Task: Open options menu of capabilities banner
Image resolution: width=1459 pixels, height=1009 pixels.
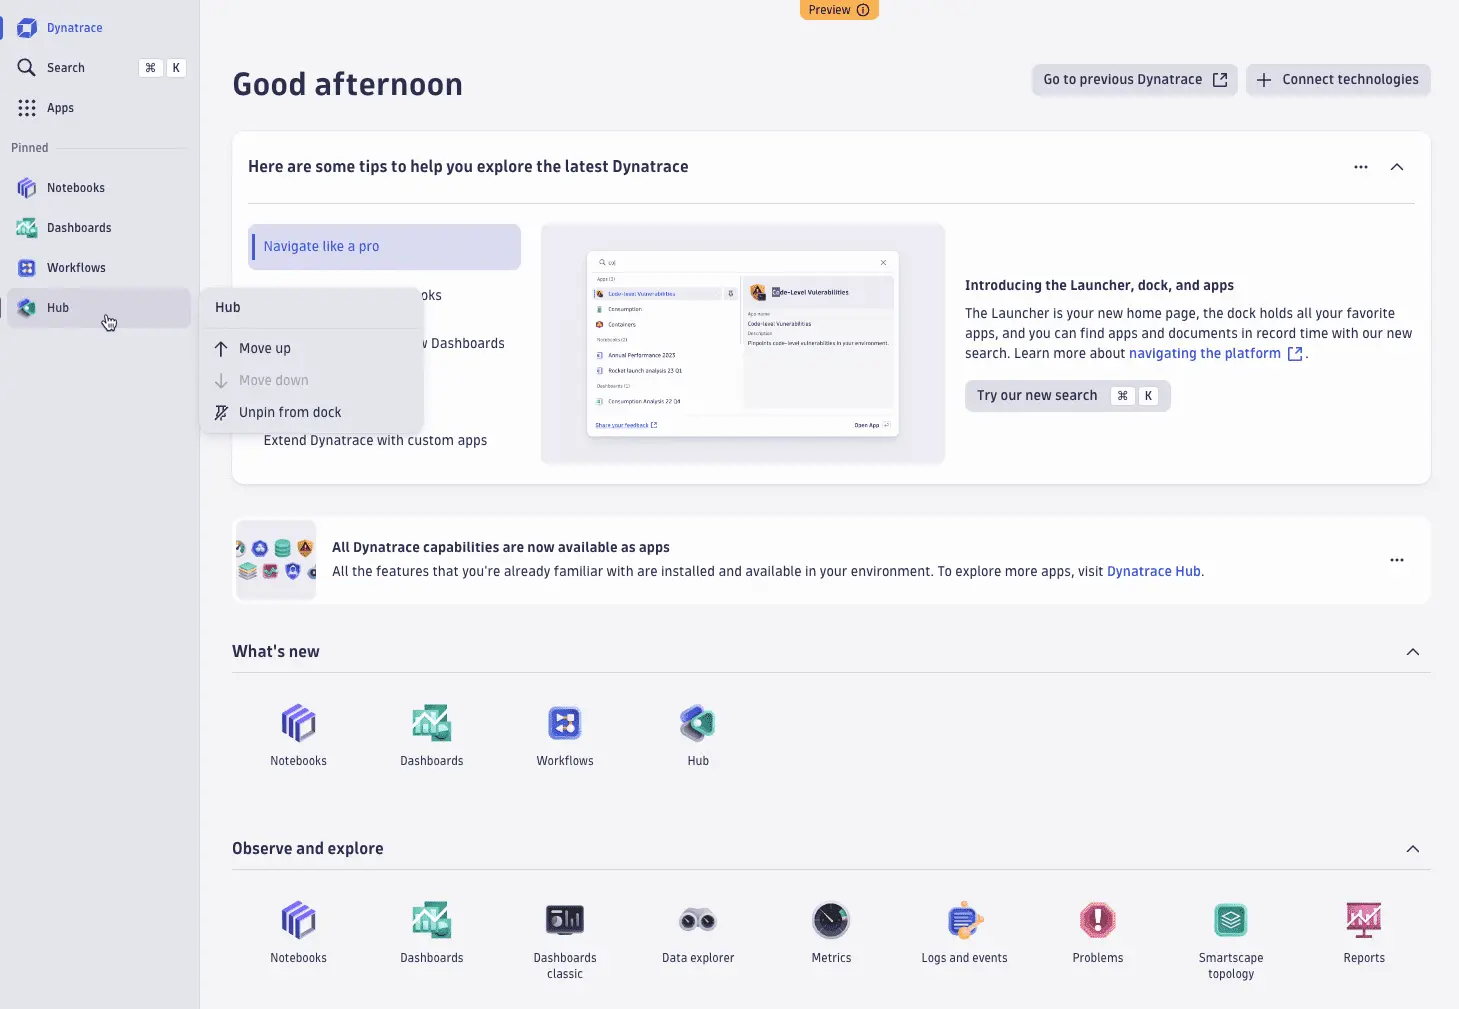Action: (x=1397, y=560)
